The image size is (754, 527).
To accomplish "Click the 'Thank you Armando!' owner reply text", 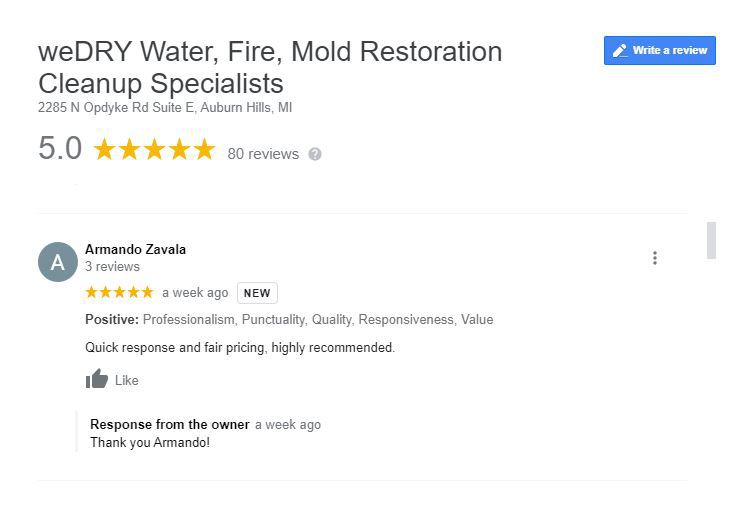I will pyautogui.click(x=150, y=442).
